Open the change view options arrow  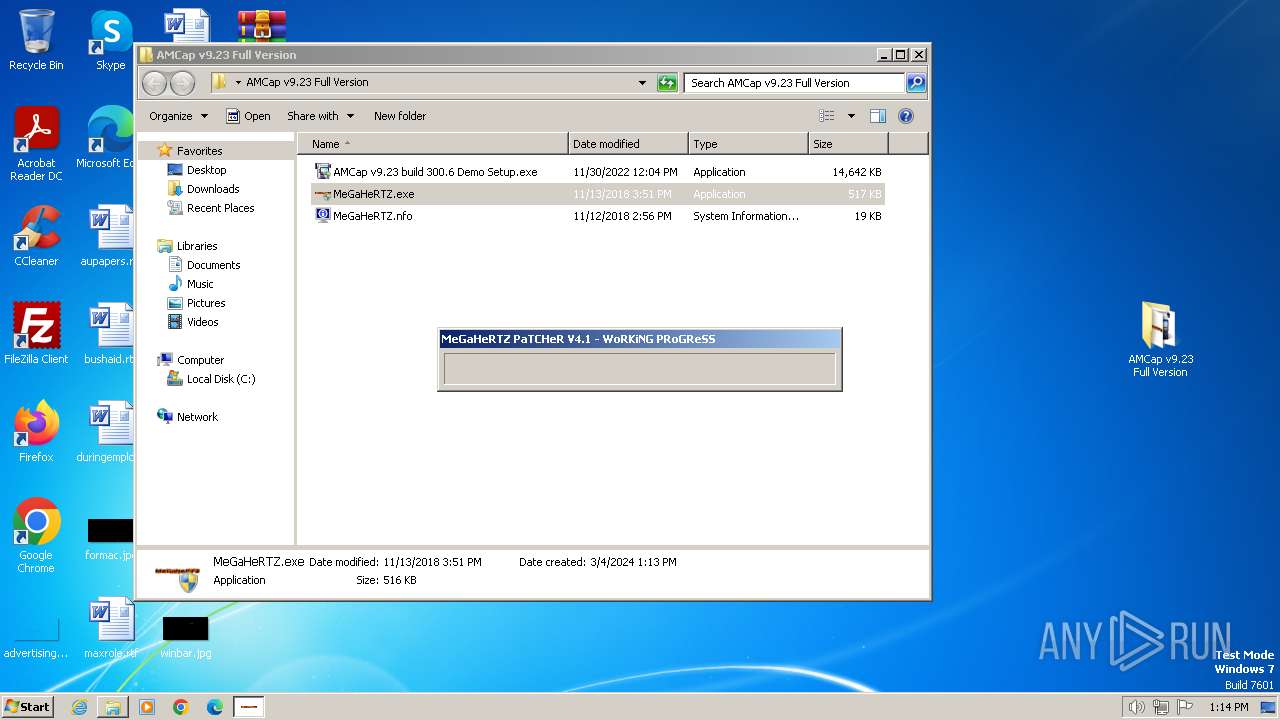[851, 116]
